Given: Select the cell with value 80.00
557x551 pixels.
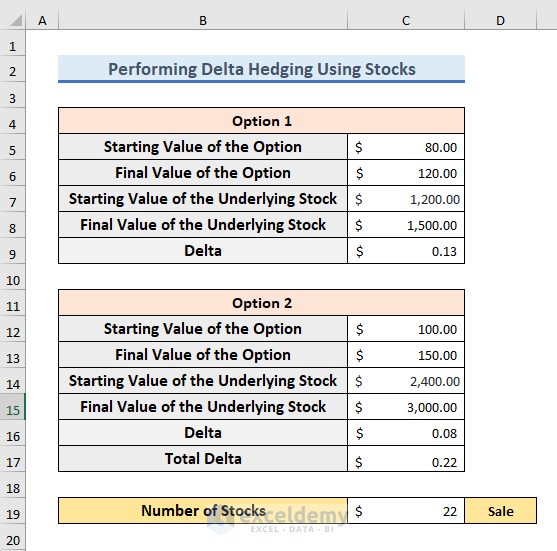Looking at the screenshot, I should (x=406, y=147).
